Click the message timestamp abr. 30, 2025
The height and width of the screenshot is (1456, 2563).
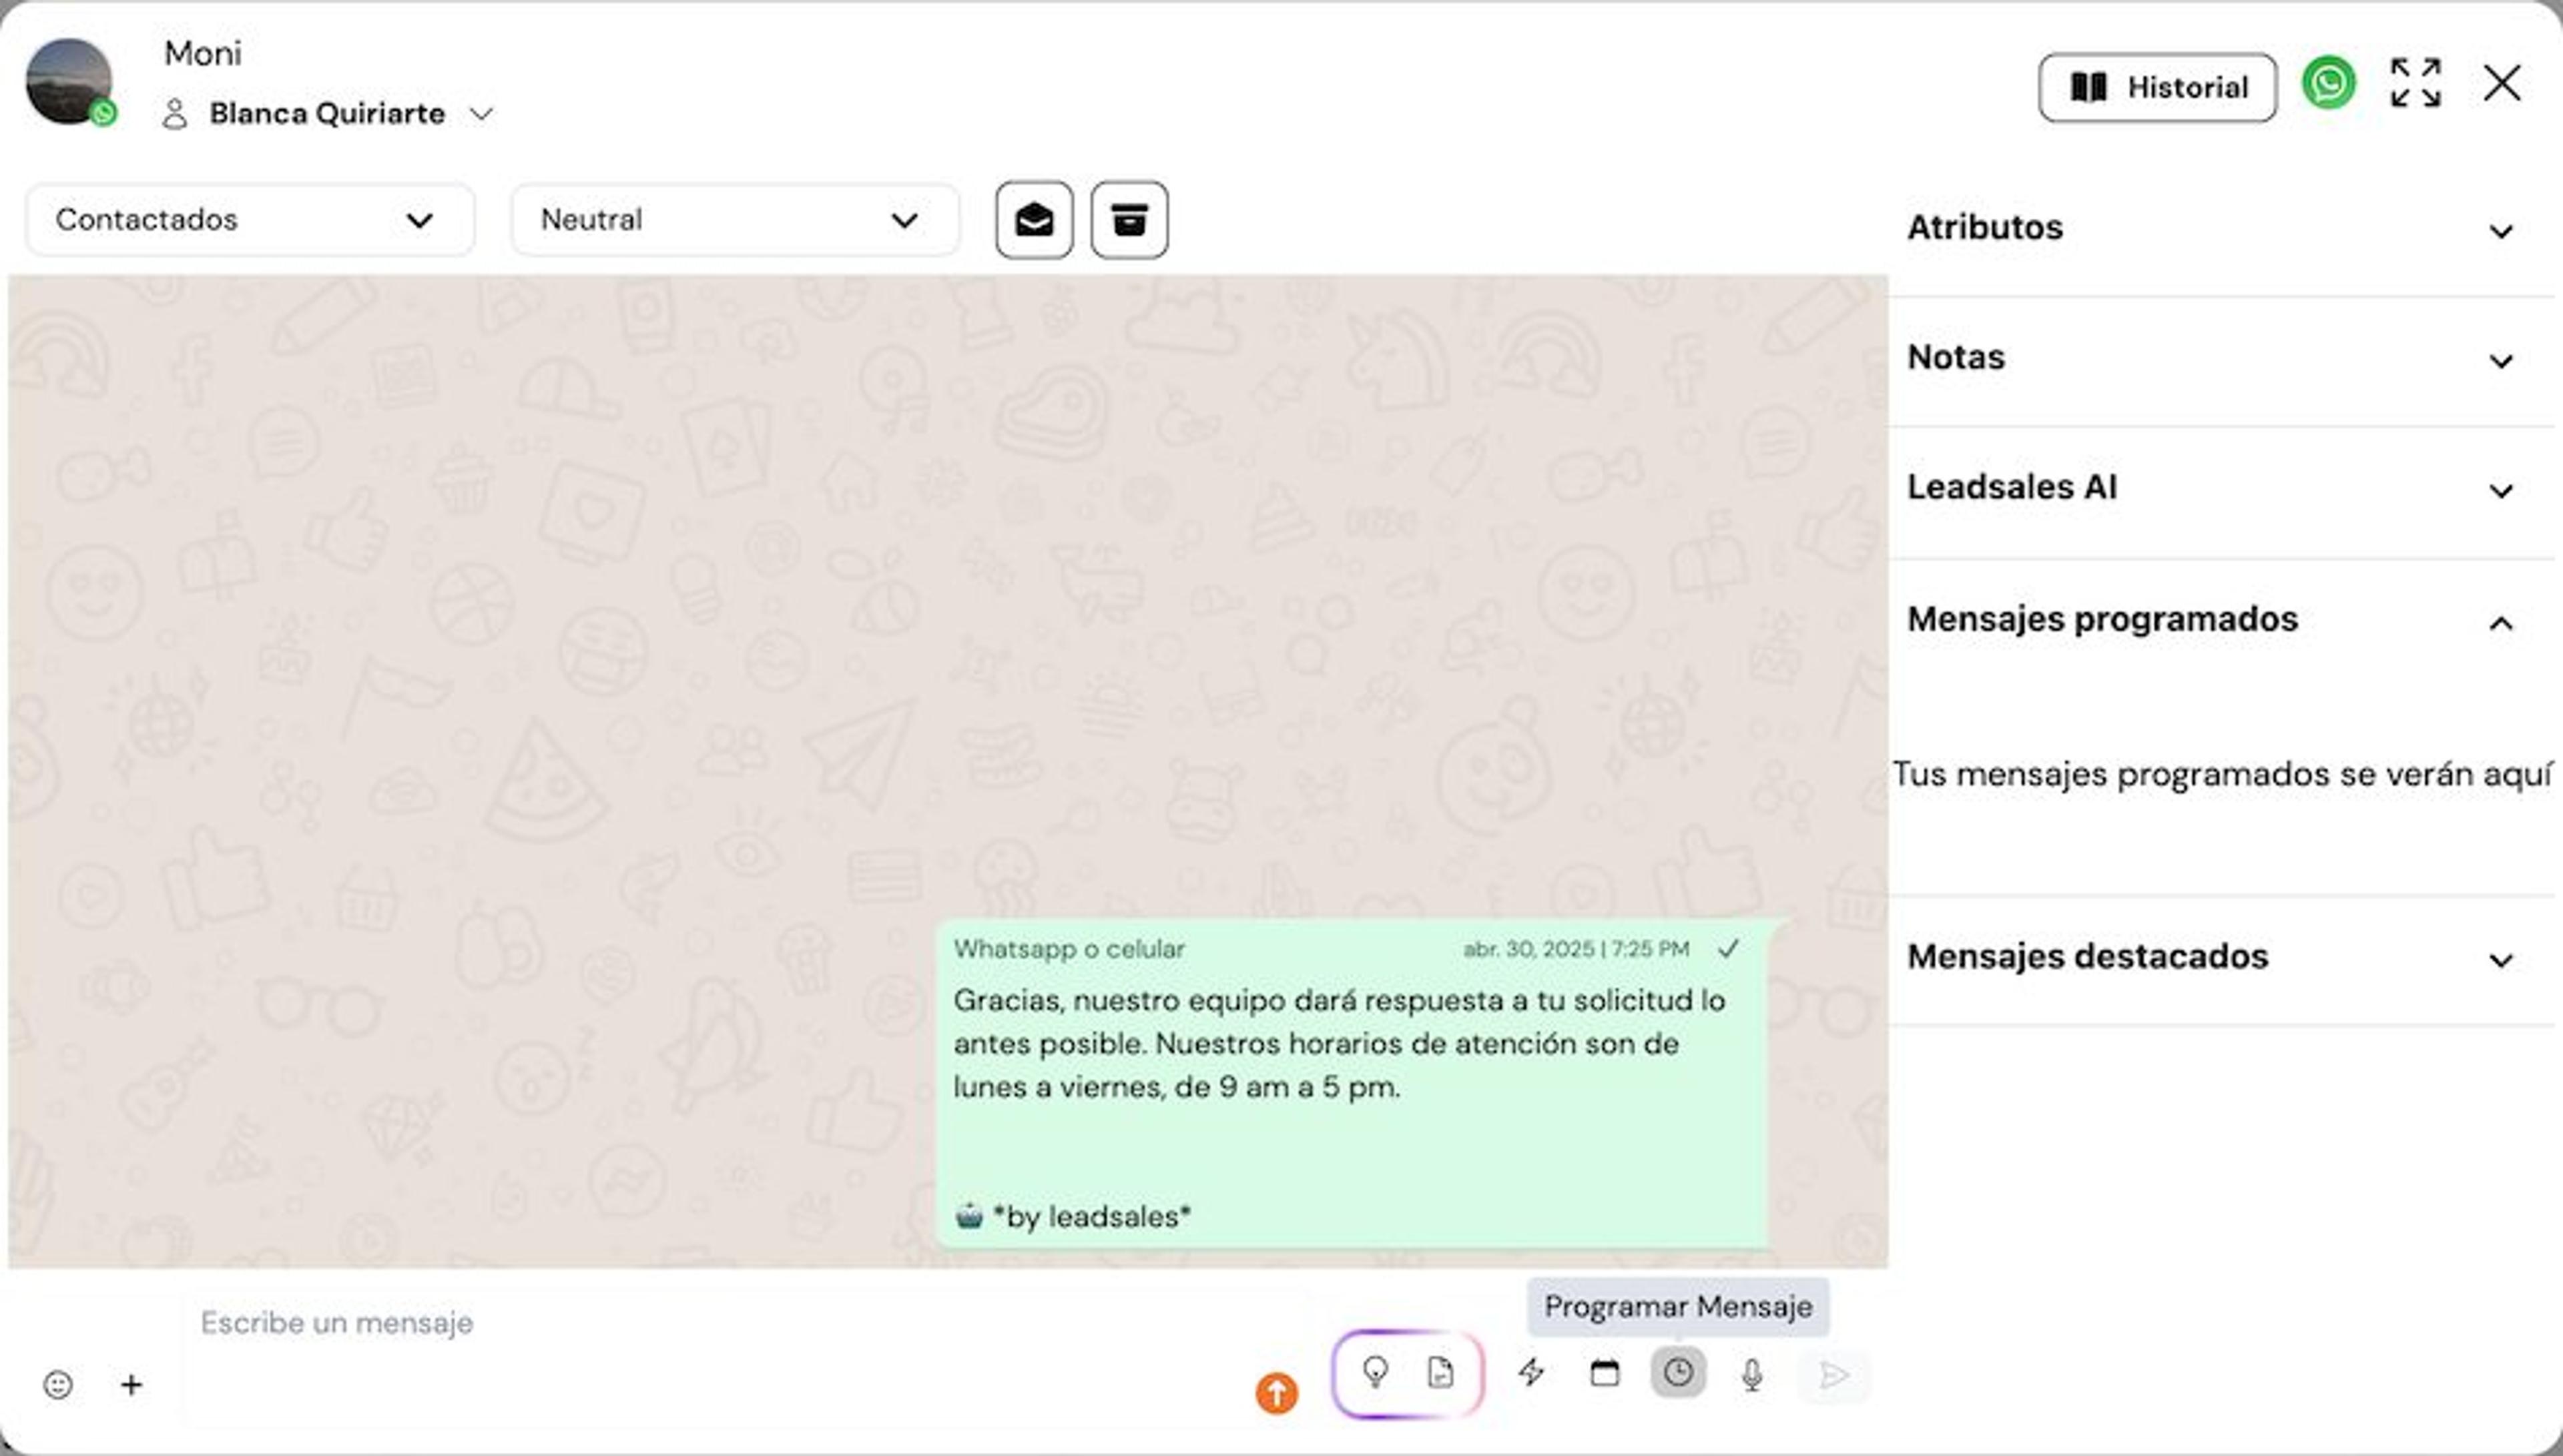tap(1576, 949)
